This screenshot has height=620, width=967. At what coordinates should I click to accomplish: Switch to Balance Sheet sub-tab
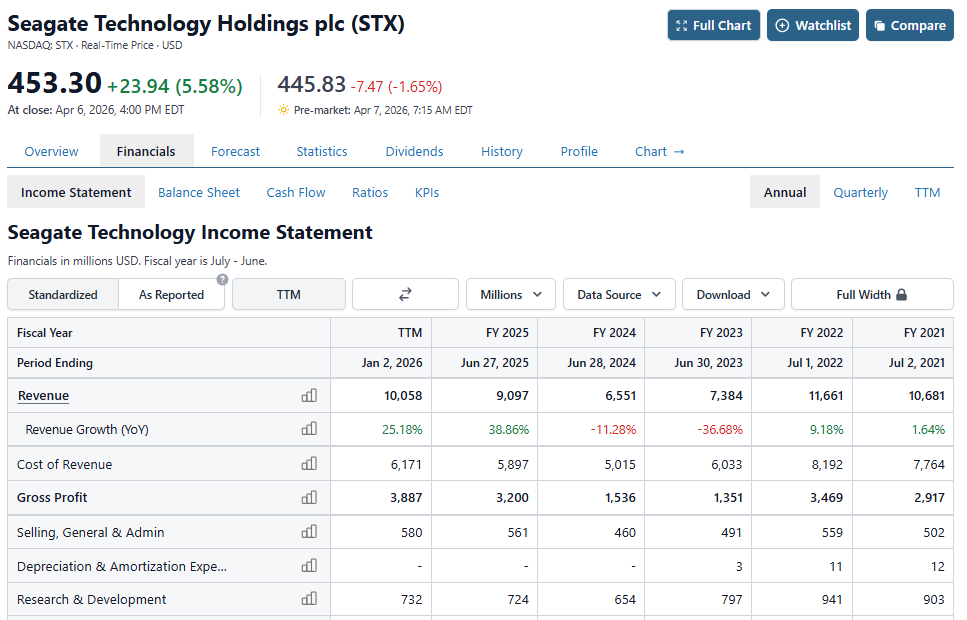click(x=199, y=192)
